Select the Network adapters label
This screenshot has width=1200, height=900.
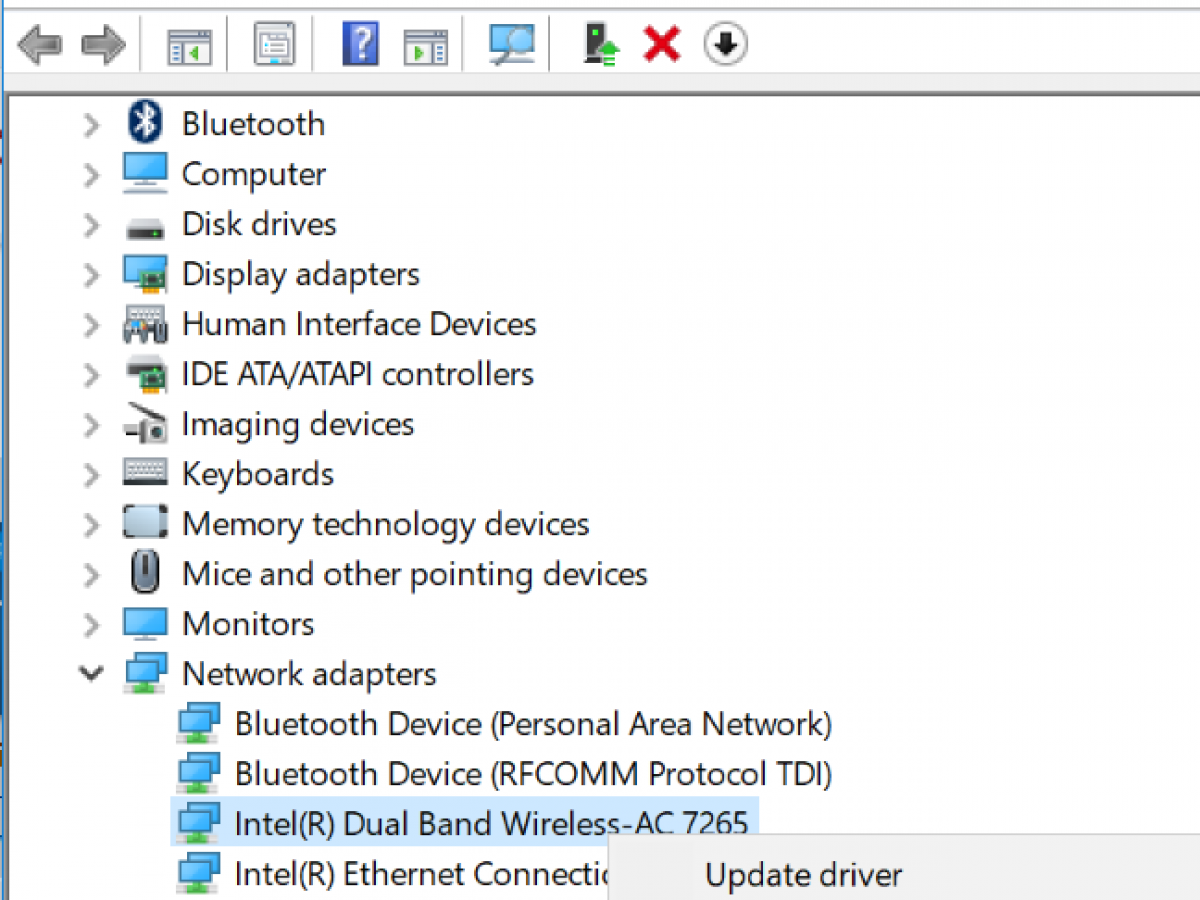click(x=309, y=674)
